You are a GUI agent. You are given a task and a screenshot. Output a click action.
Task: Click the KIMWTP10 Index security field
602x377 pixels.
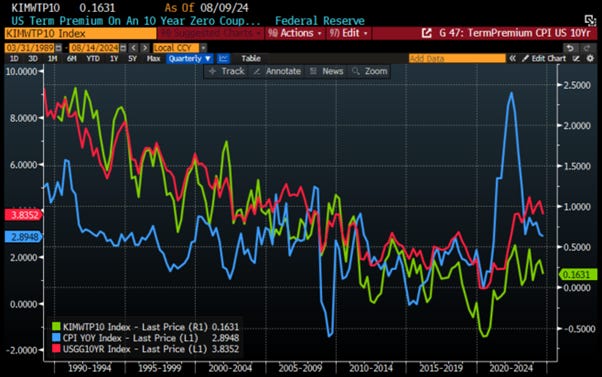[x=80, y=33]
